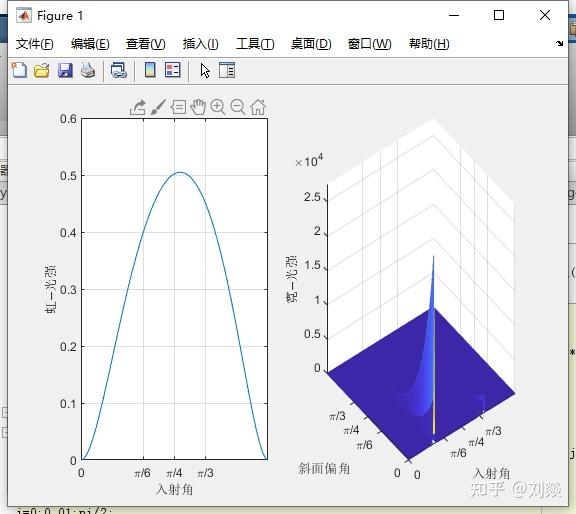This screenshot has width=576, height=514.
Task: Create a new figure with the New icon
Action: pyautogui.click(x=19, y=70)
